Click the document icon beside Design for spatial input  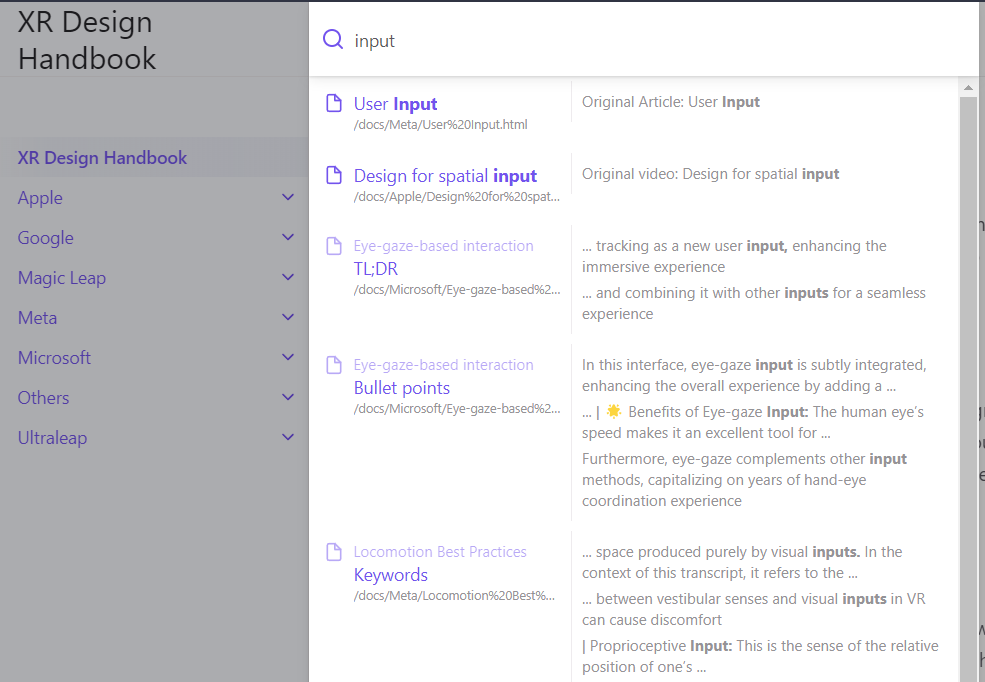(334, 175)
